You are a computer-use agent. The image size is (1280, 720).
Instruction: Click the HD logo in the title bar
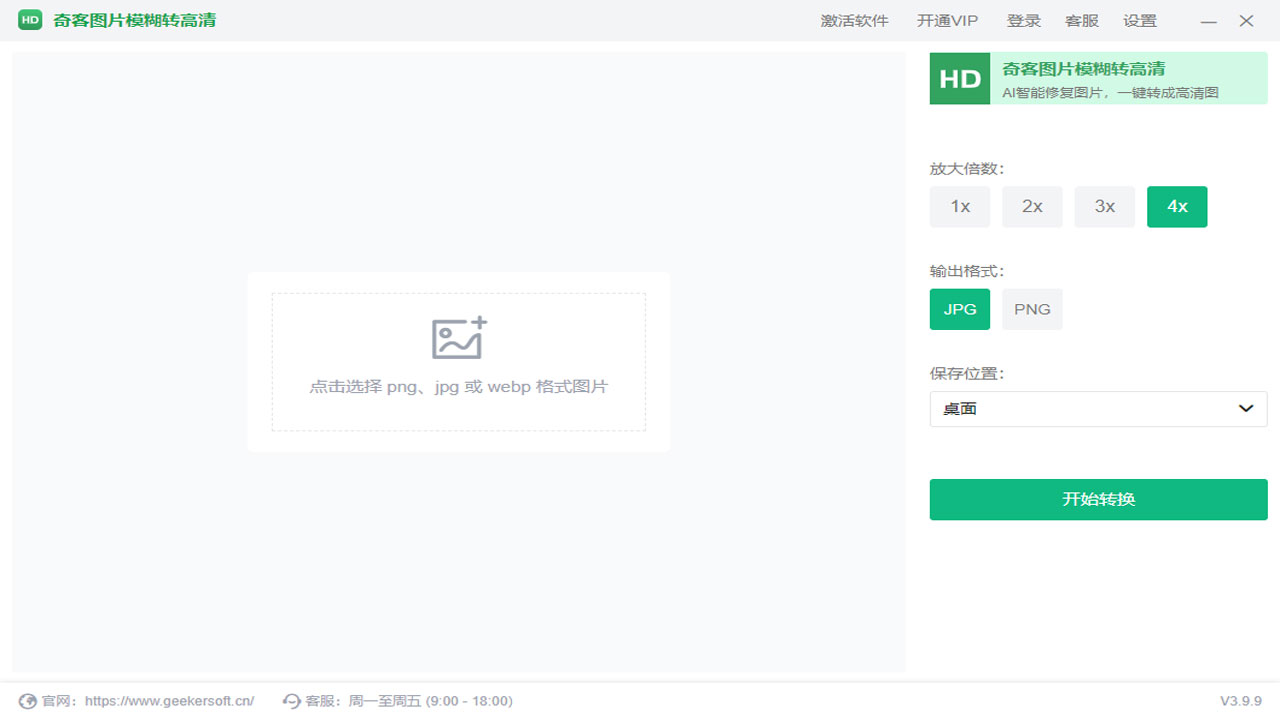pos(29,19)
